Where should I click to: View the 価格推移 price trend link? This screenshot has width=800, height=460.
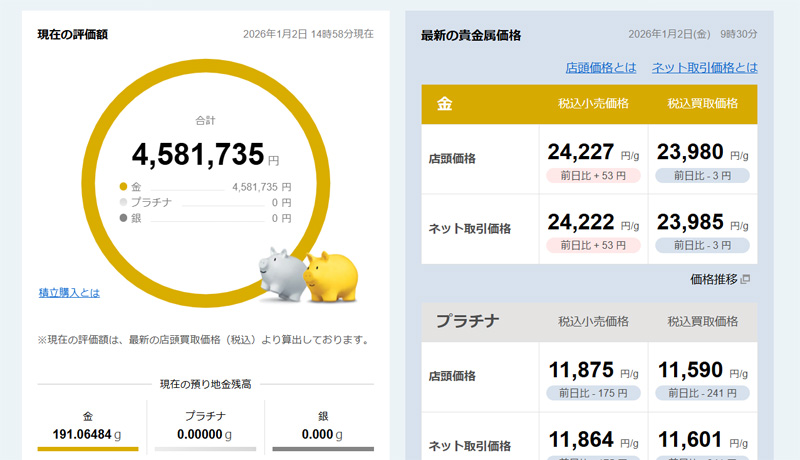pyautogui.click(x=713, y=279)
